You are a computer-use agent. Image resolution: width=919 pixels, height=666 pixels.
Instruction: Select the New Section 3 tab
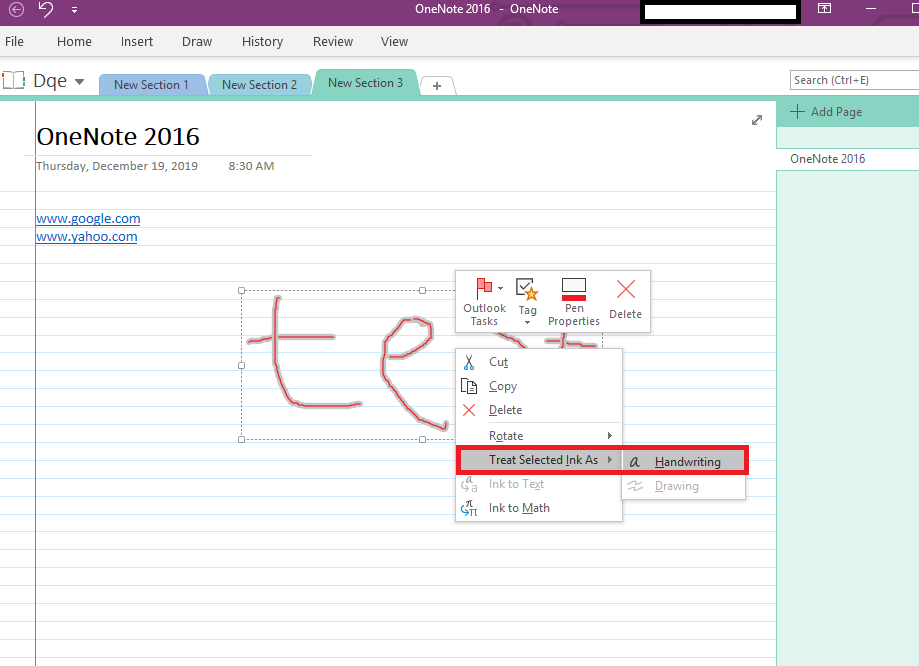(366, 83)
